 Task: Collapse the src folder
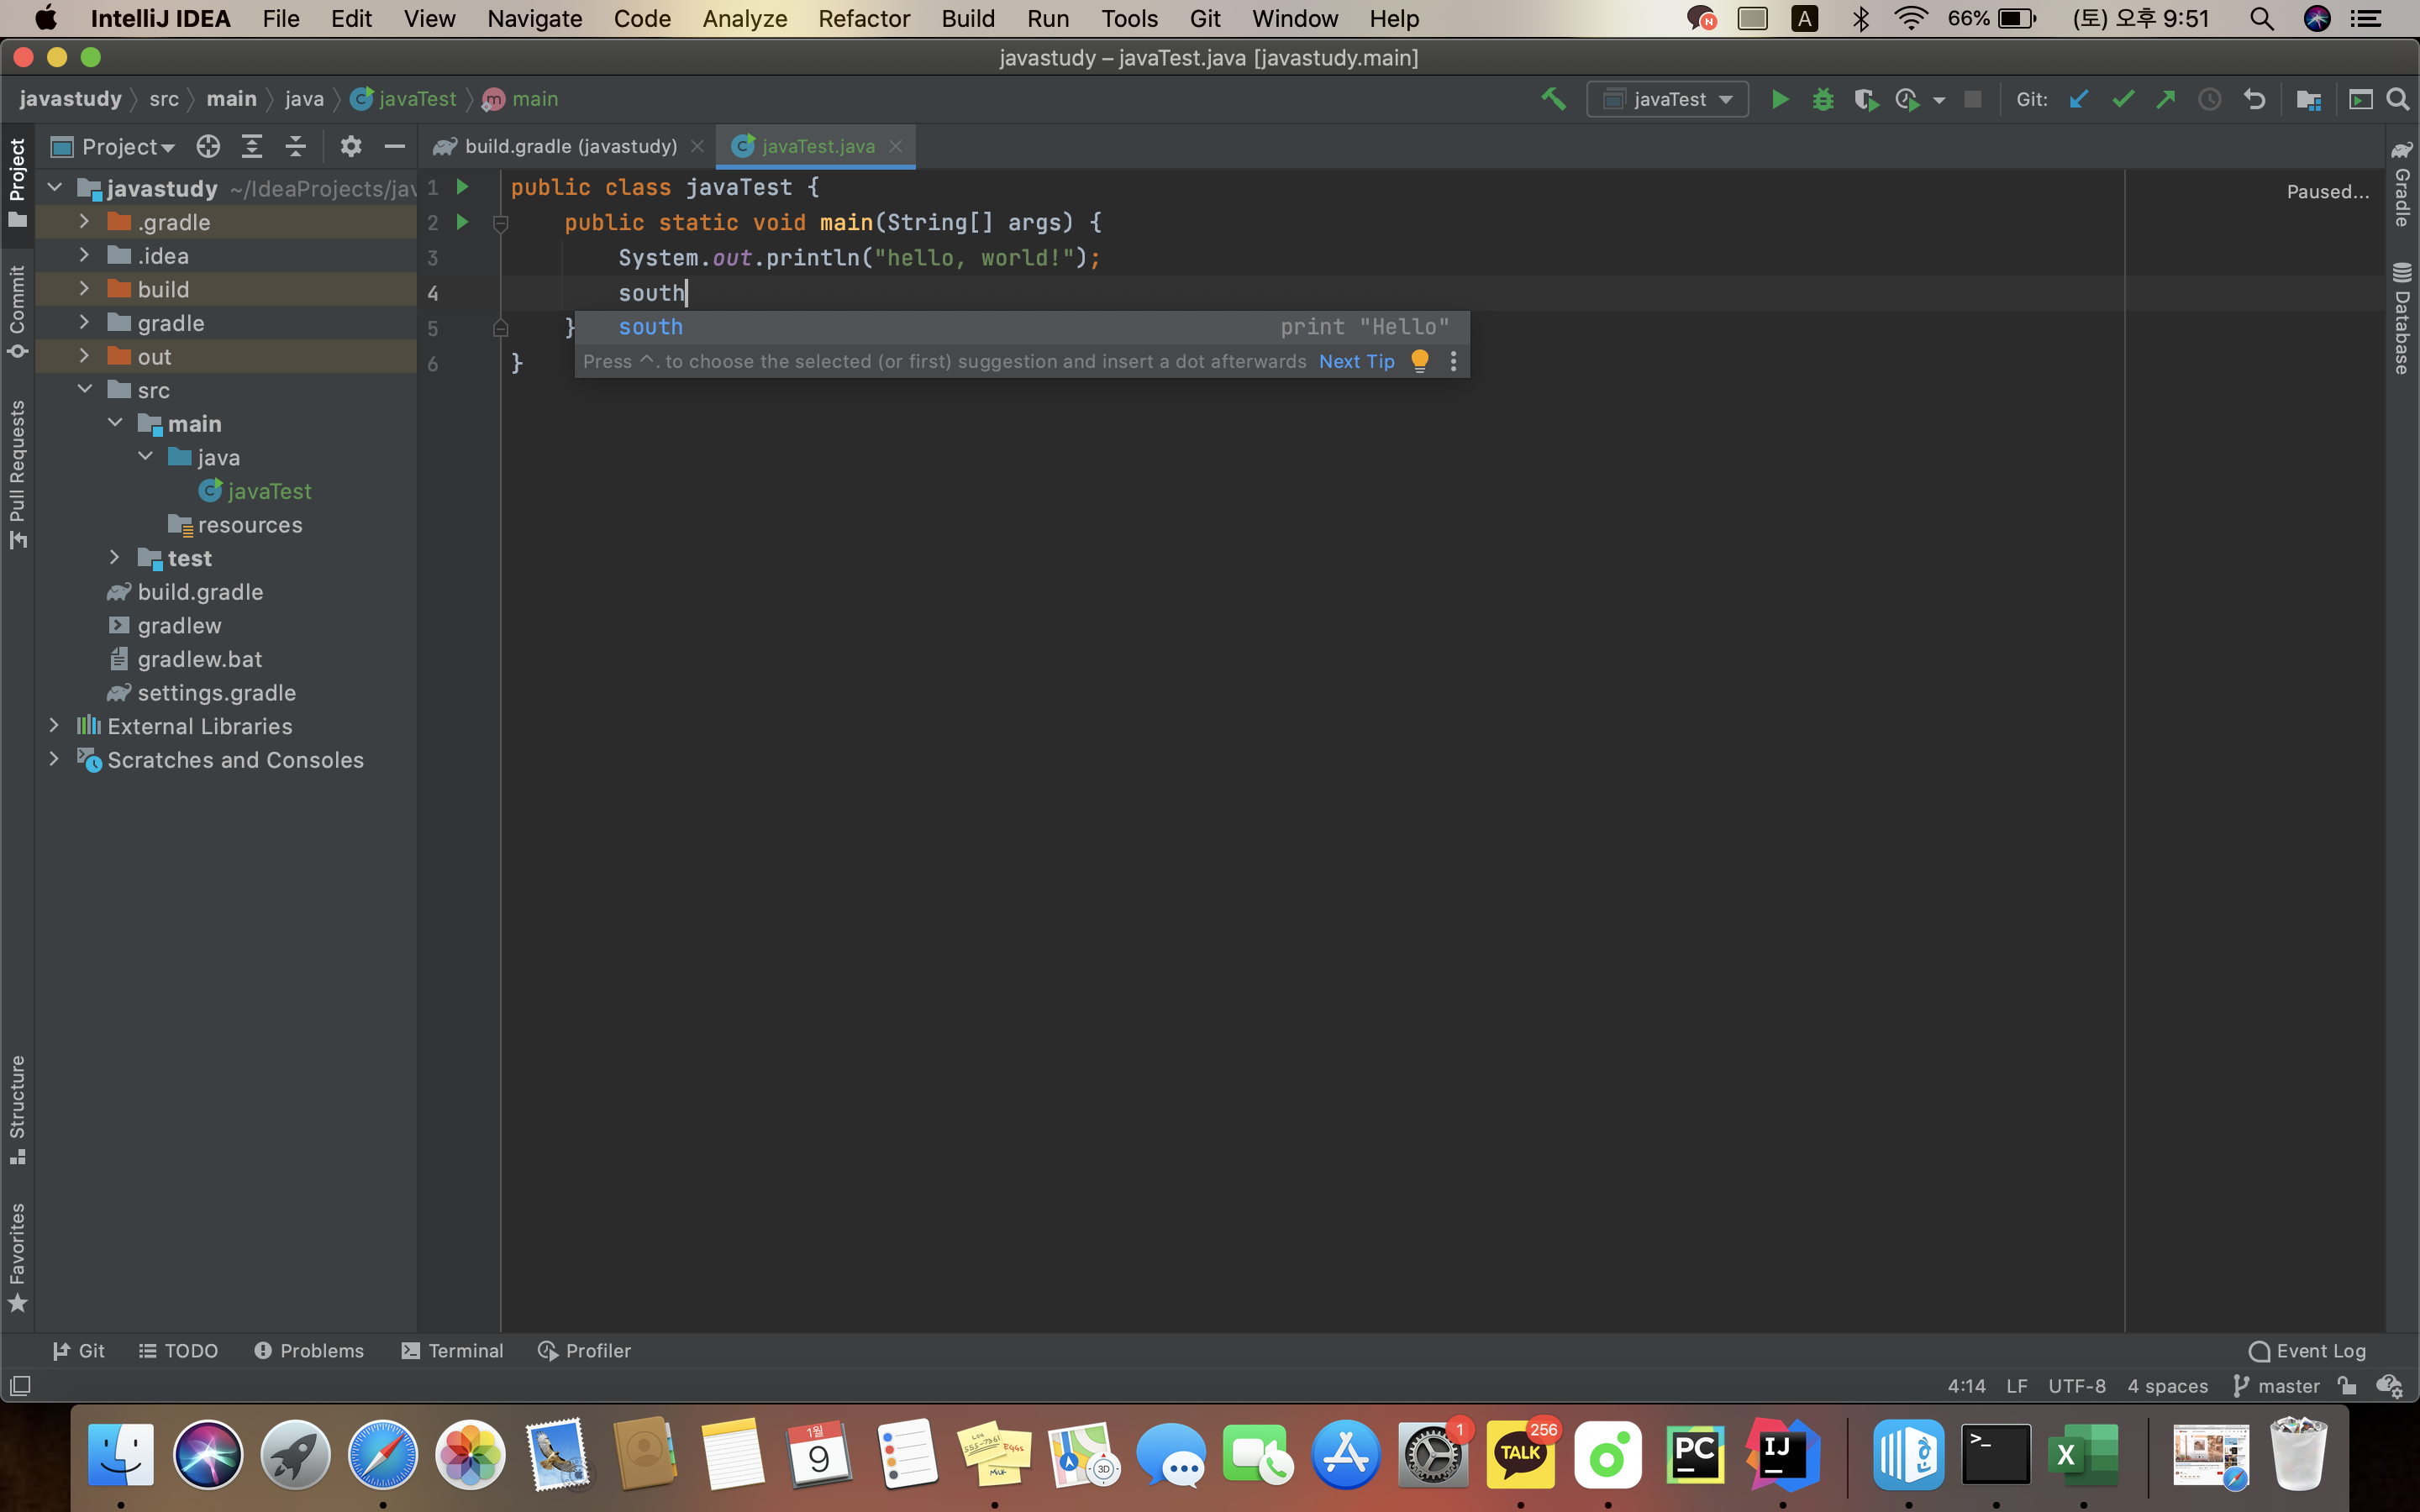(x=85, y=389)
